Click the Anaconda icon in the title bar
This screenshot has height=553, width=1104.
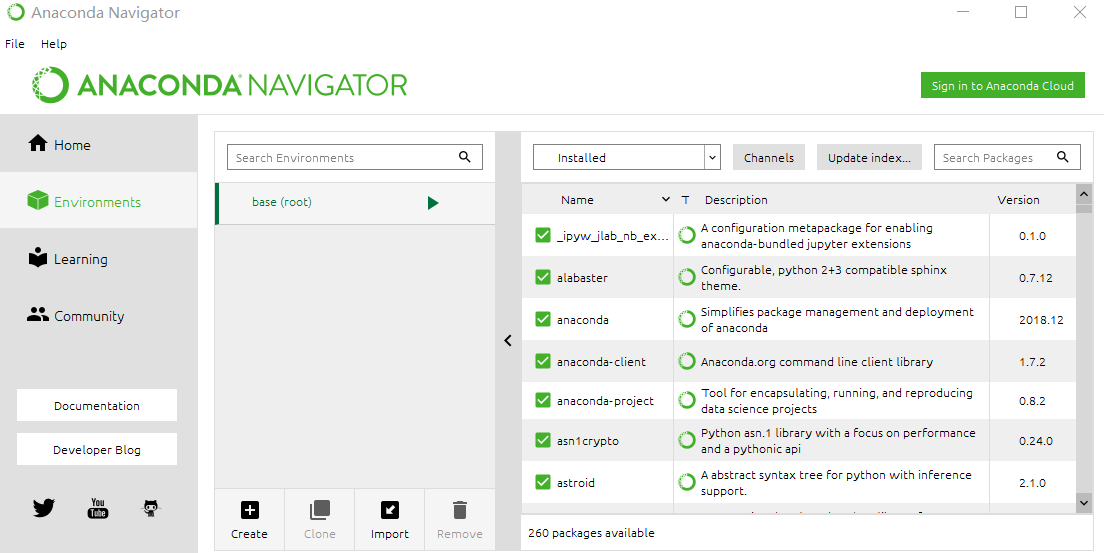click(x=15, y=12)
